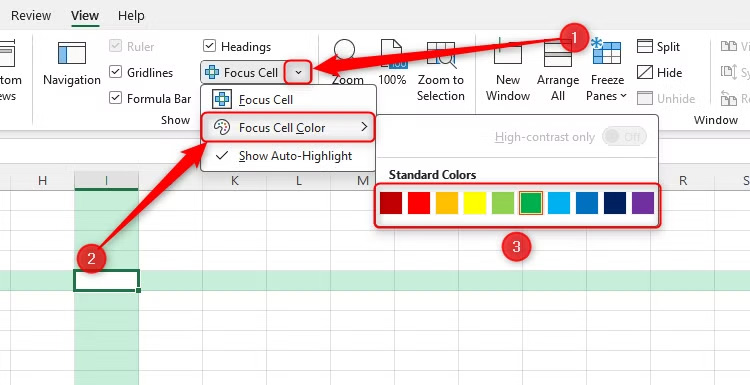Open the Focus Cell Color submenu
The image size is (750, 385).
(288, 127)
